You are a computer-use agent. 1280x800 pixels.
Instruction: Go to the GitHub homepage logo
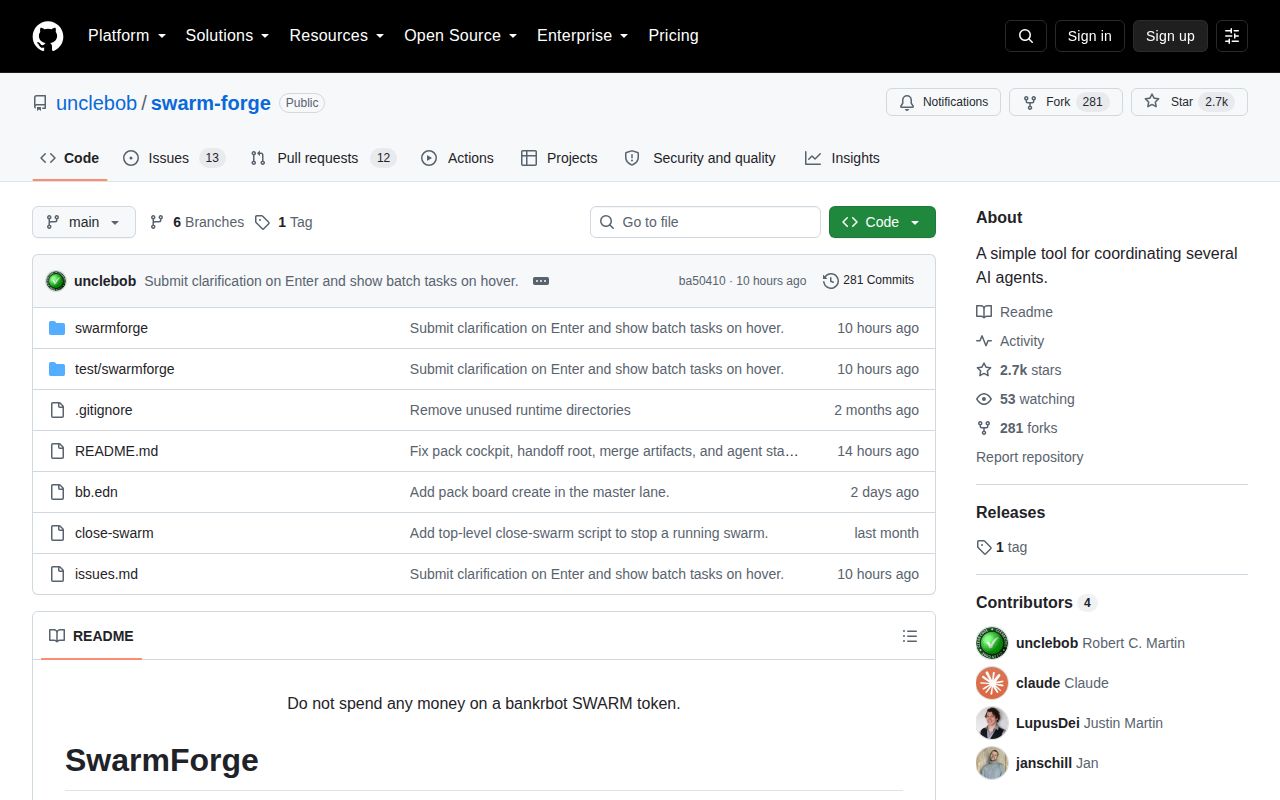coord(48,36)
